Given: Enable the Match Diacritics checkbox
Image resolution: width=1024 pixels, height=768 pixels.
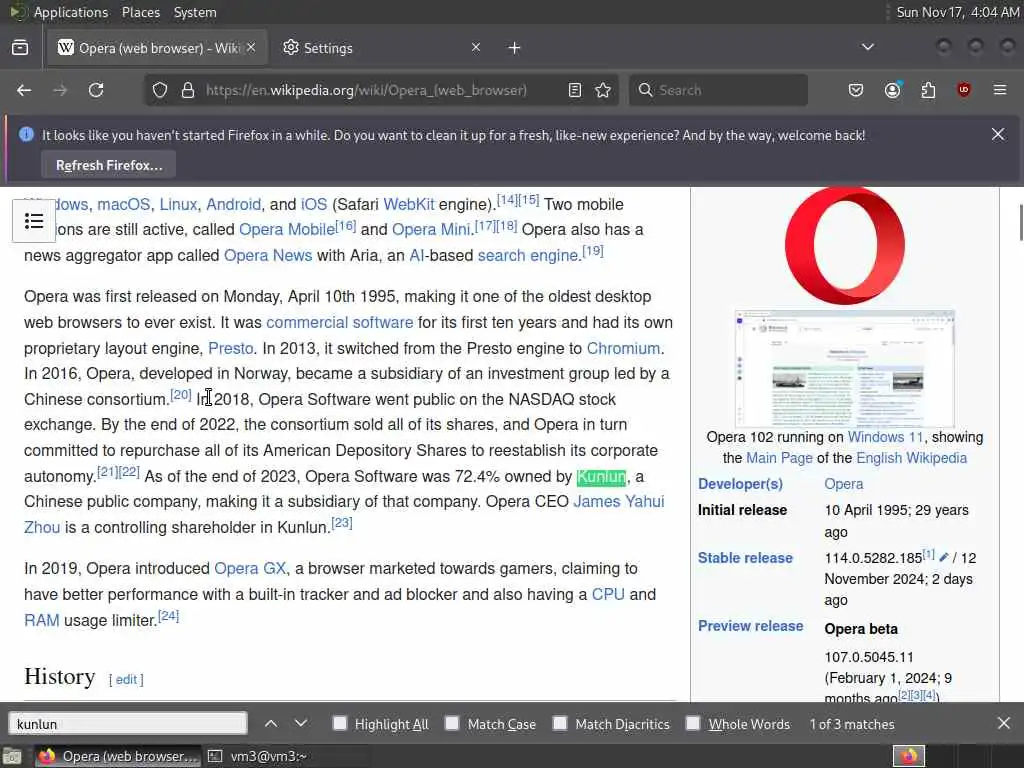Looking at the screenshot, I should (x=560, y=723).
